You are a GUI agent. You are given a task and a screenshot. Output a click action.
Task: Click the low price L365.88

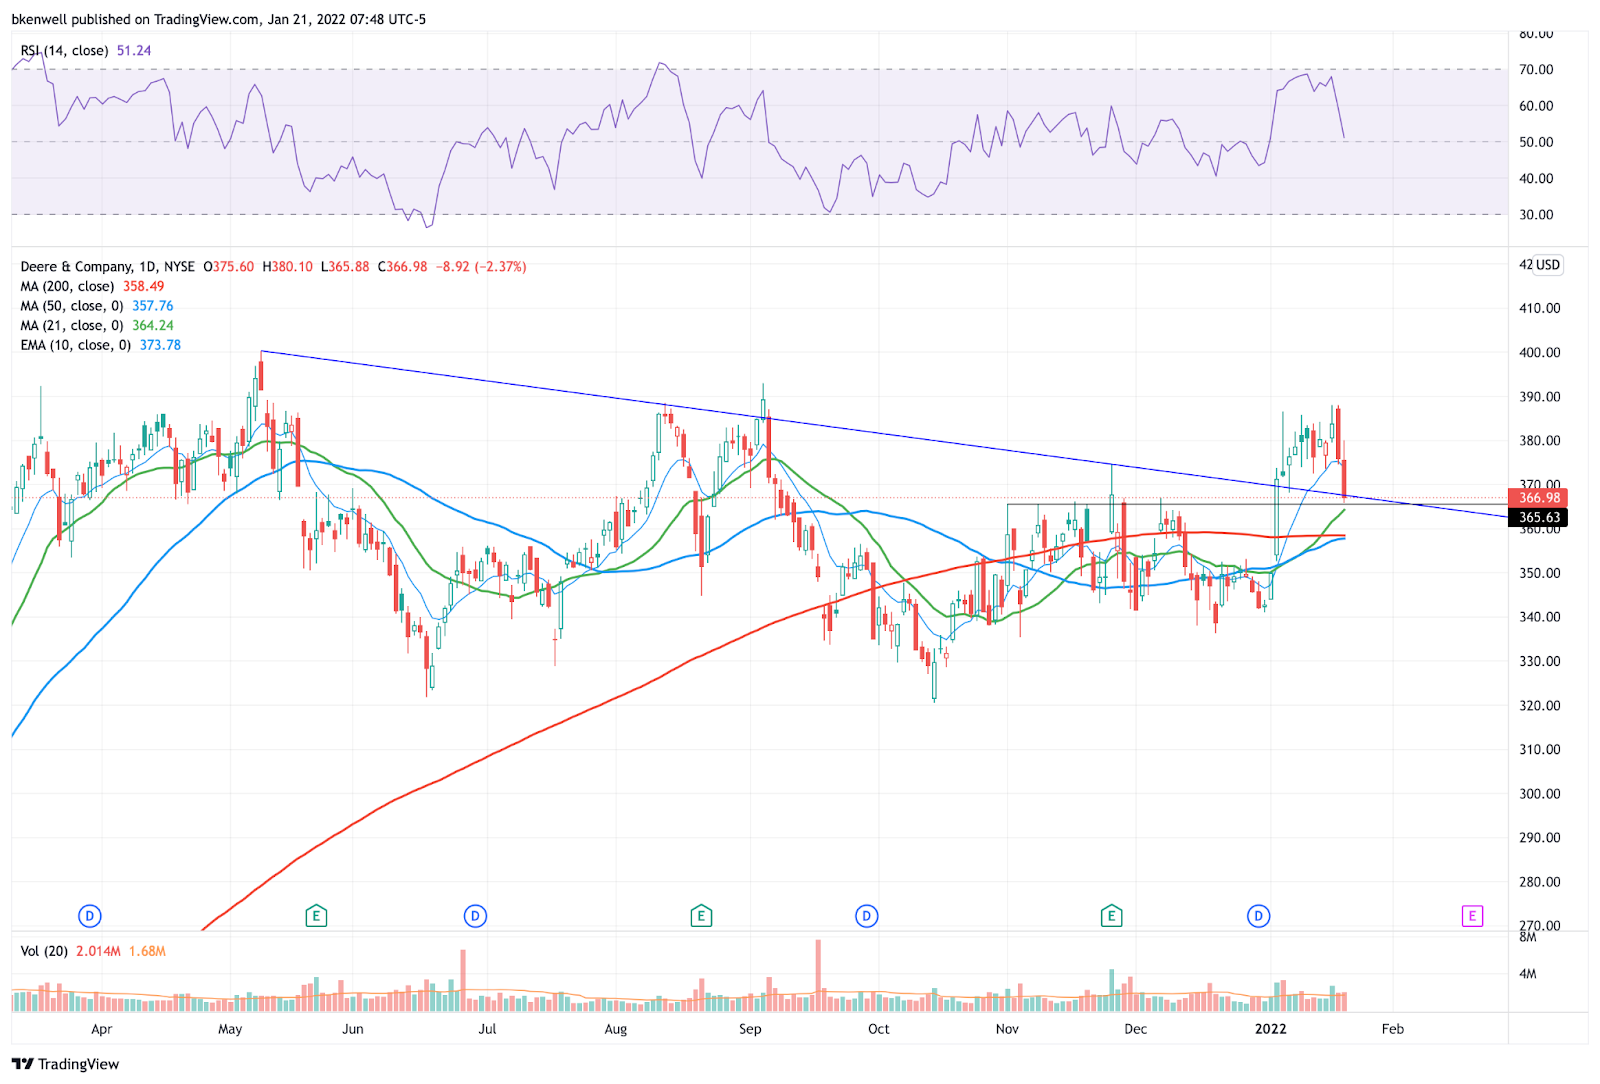click(x=345, y=267)
